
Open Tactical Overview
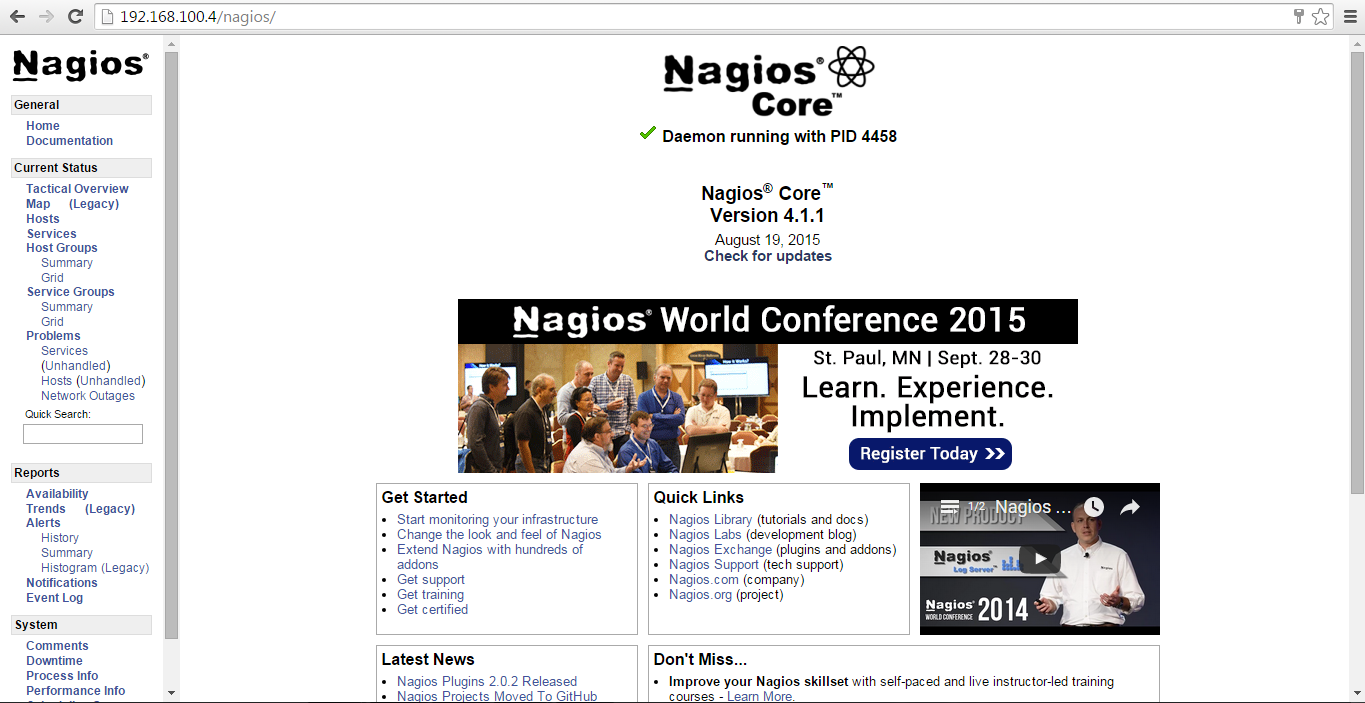click(x=77, y=189)
